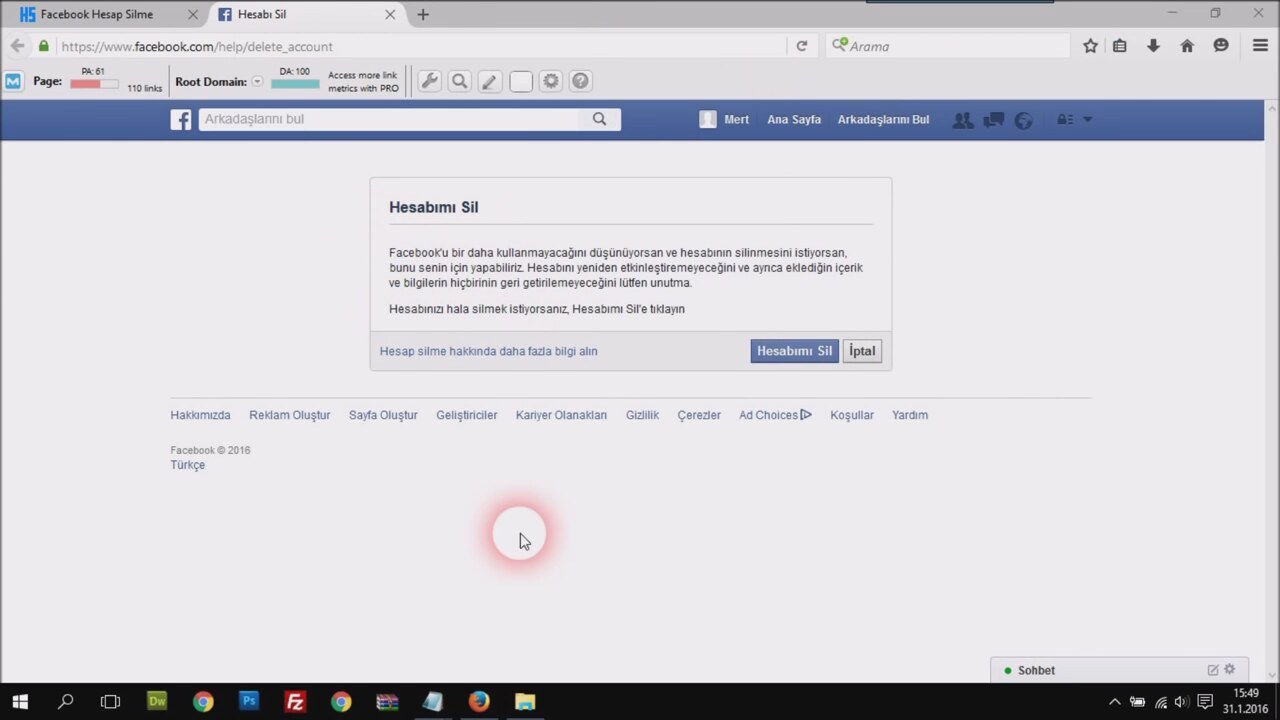Open chat settings gear in Sohbet bar
The width and height of the screenshot is (1280, 720).
(1230, 670)
